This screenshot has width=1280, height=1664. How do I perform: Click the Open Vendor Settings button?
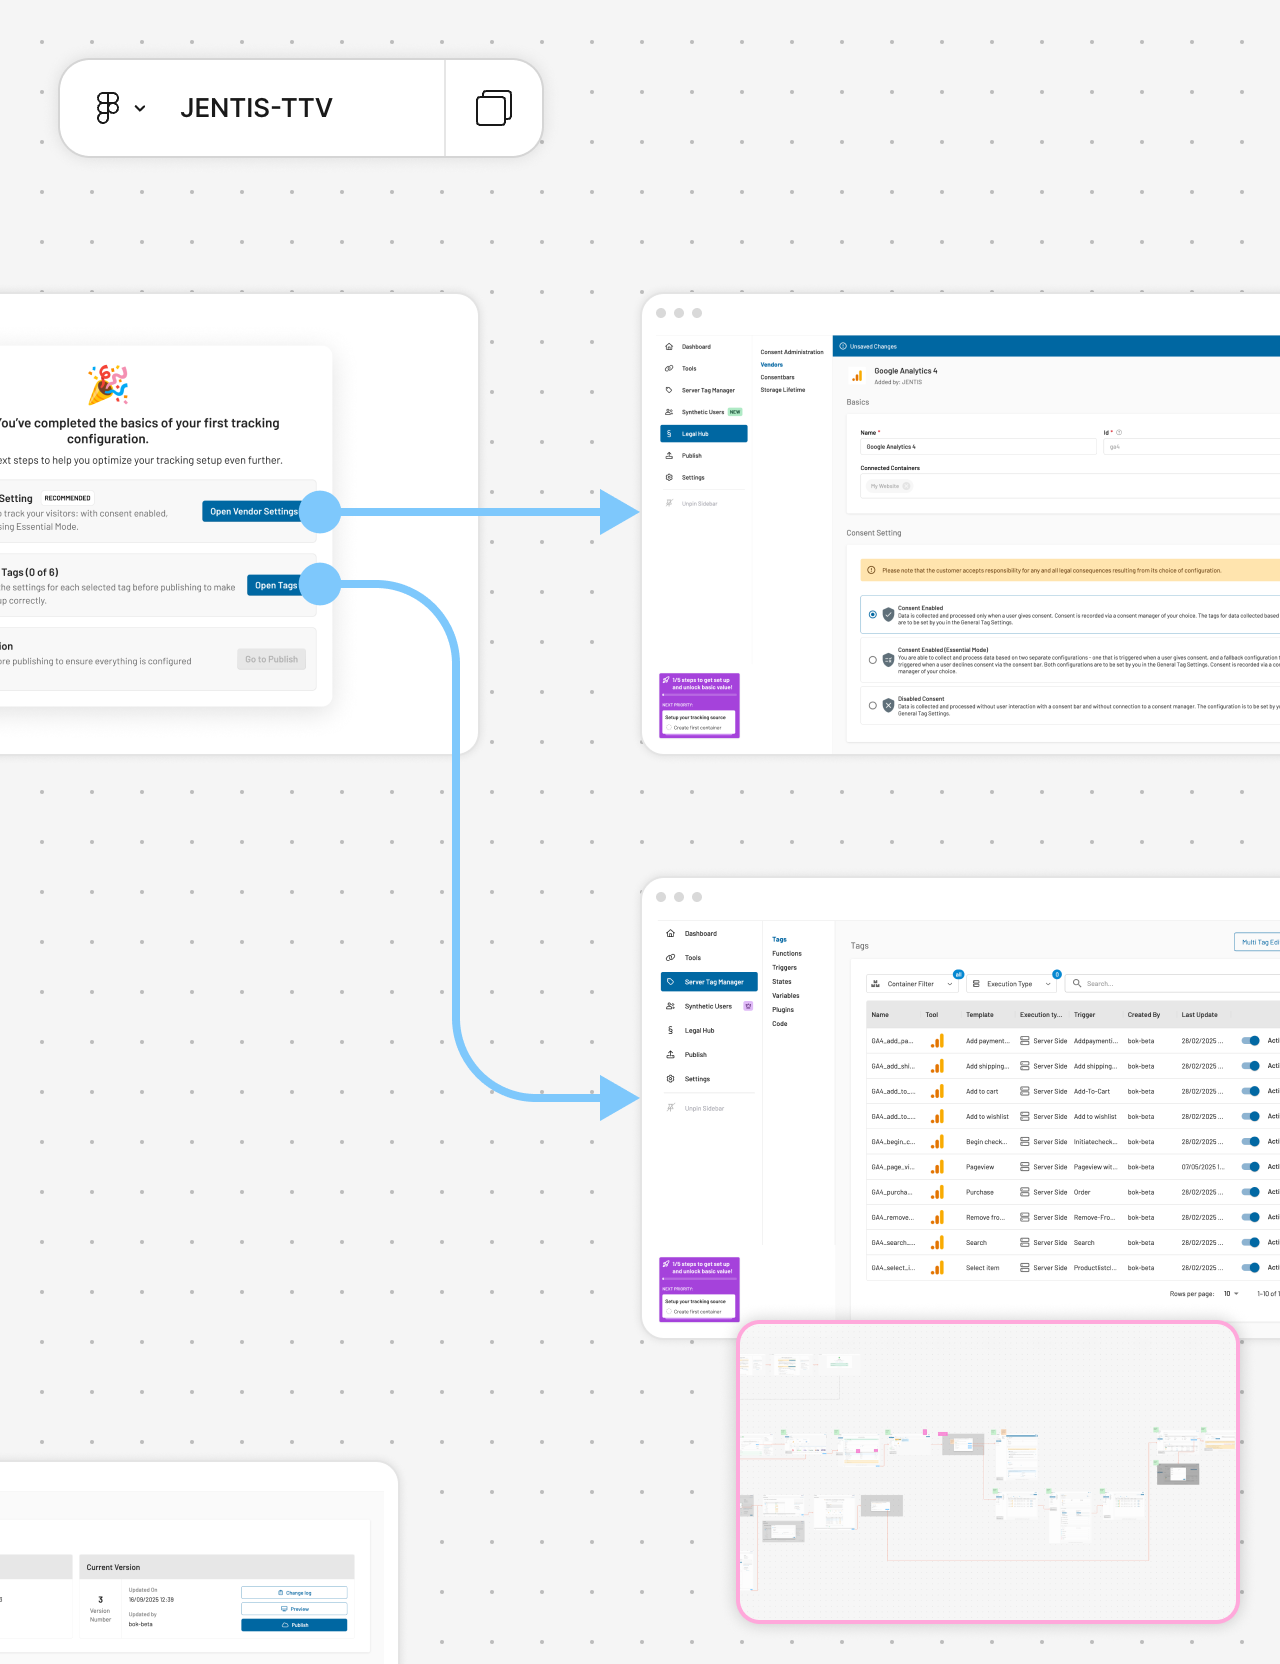254,511
